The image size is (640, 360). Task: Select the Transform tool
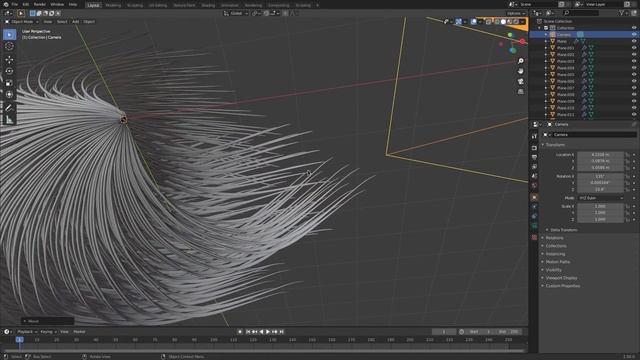click(x=9, y=94)
